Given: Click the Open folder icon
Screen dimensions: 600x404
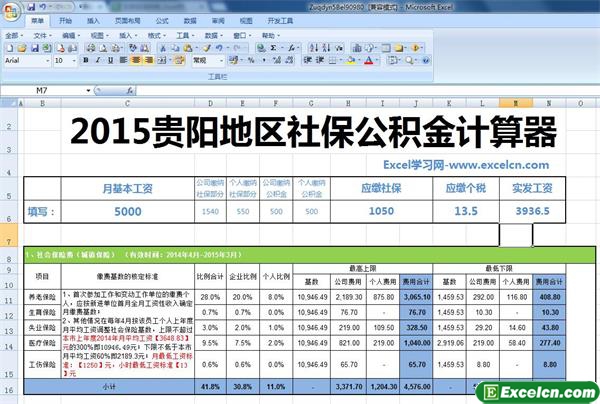Looking at the screenshot, I should (22, 48).
